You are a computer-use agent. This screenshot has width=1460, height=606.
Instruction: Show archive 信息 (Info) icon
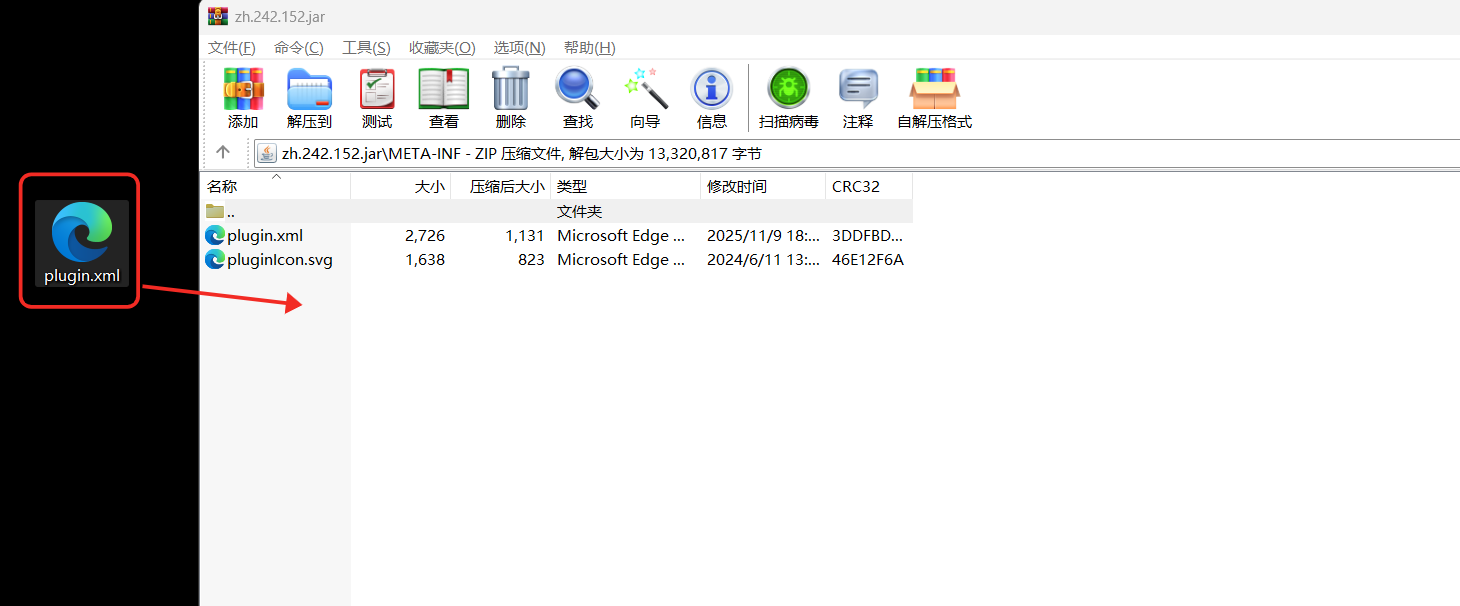pyautogui.click(x=711, y=97)
